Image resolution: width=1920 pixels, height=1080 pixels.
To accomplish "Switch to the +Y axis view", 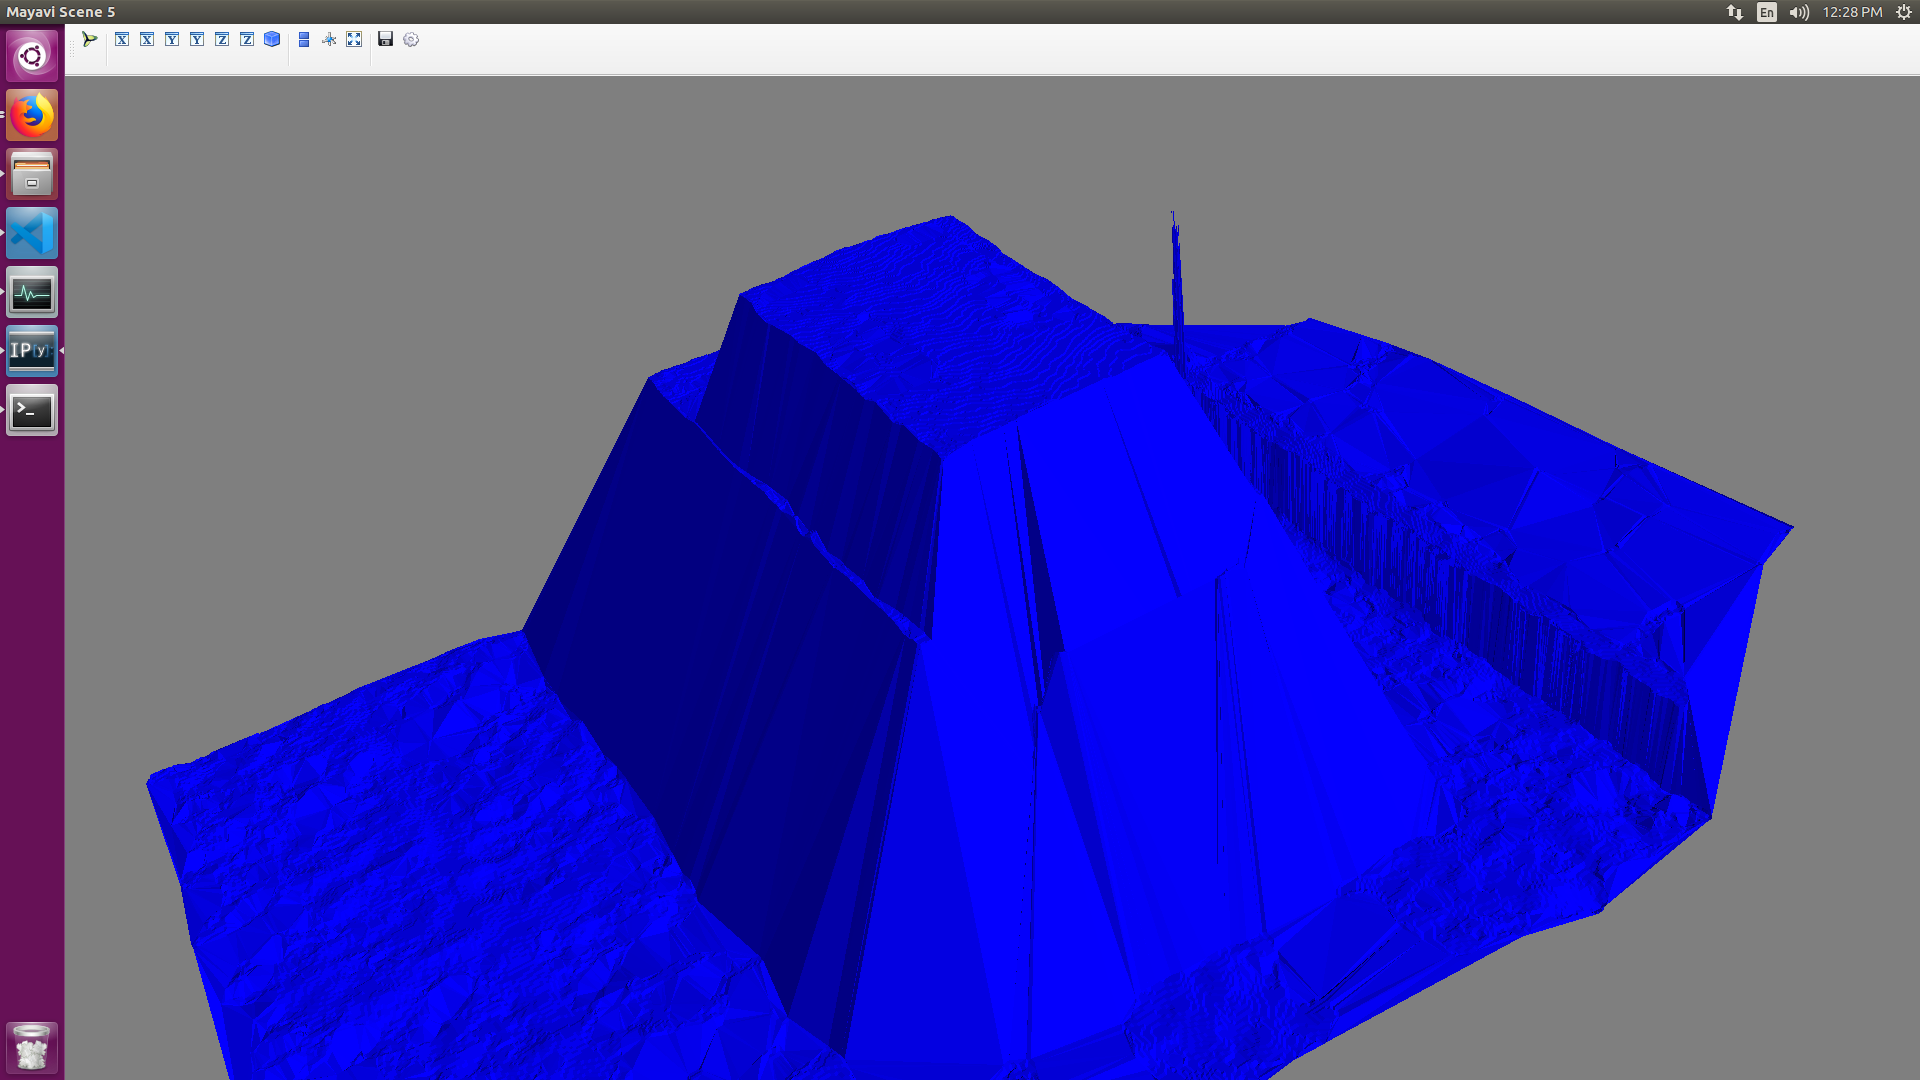I will click(x=172, y=39).
